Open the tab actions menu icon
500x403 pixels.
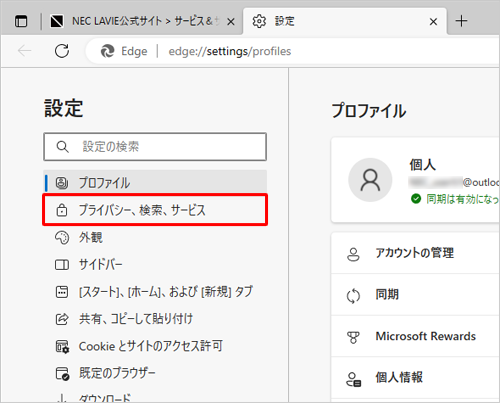click(x=21, y=21)
